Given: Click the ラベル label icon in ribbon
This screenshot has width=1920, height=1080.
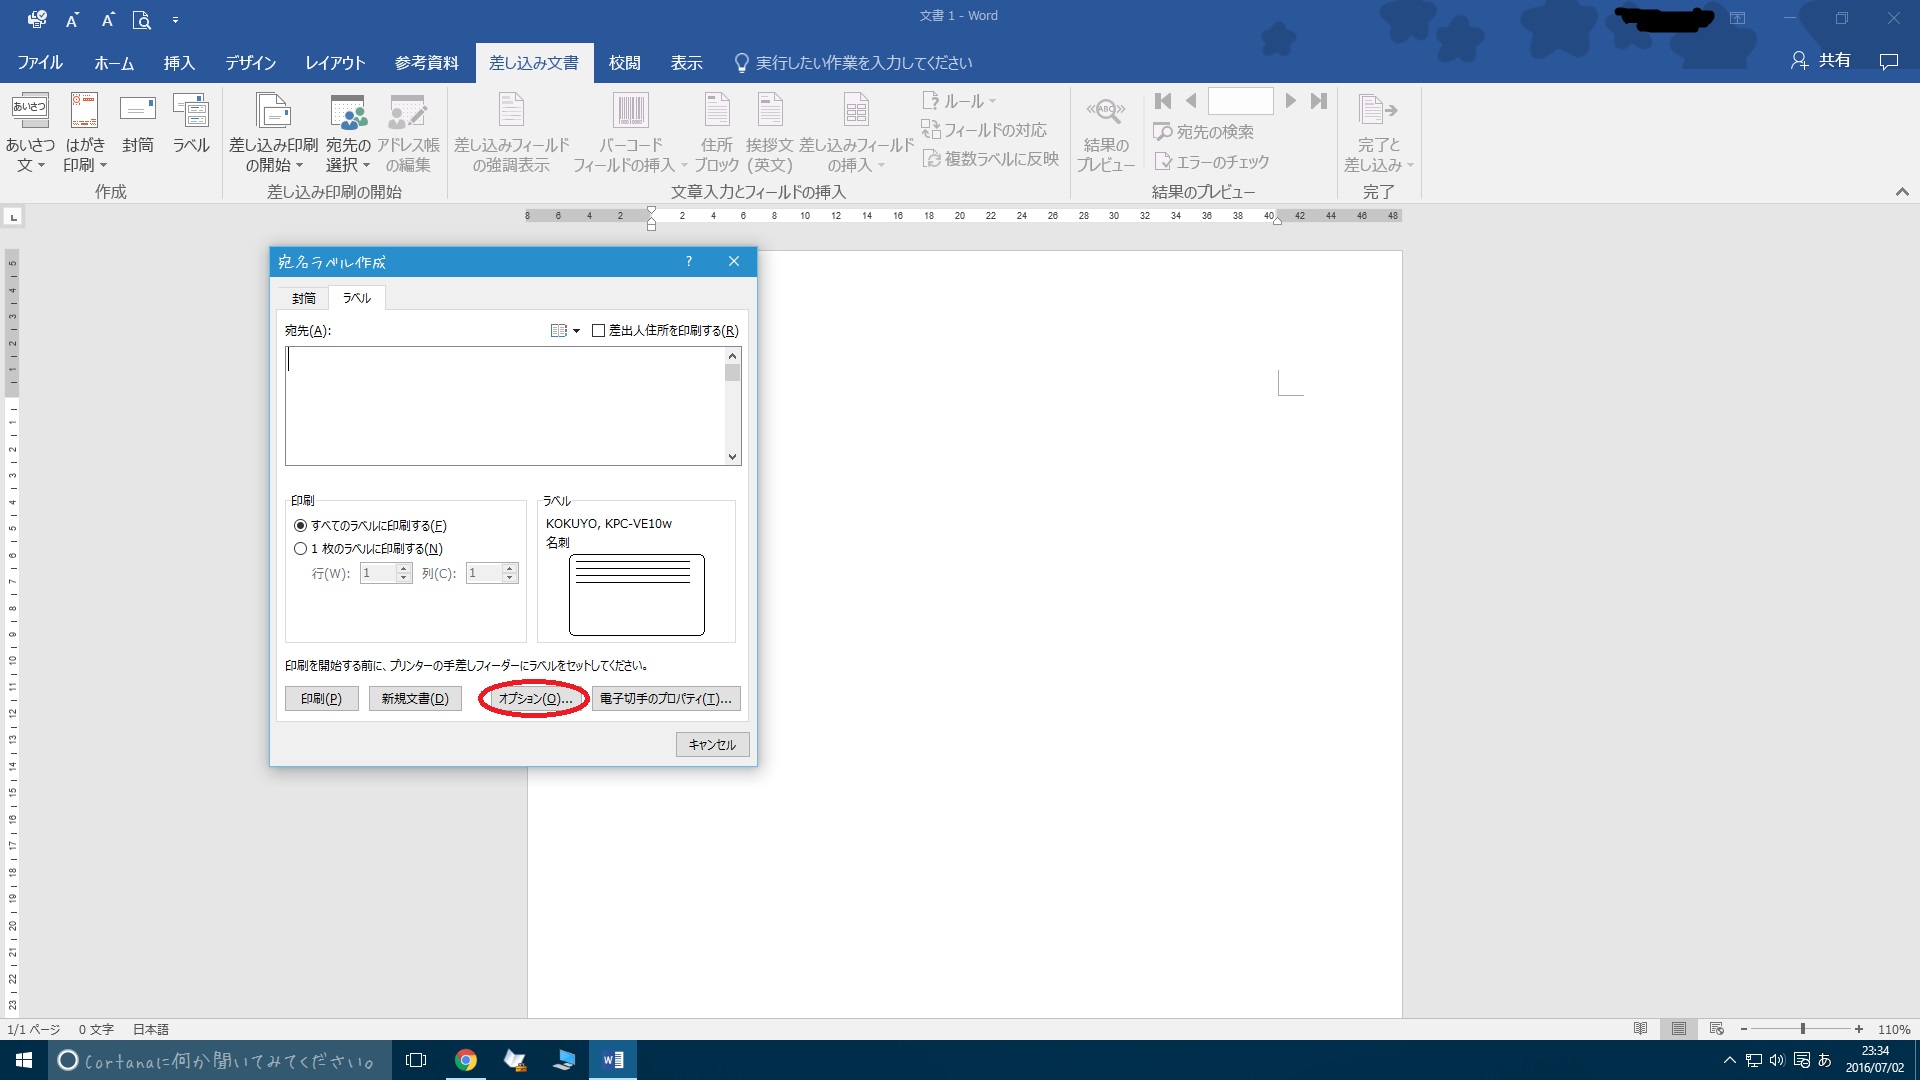Looking at the screenshot, I should click(x=191, y=124).
